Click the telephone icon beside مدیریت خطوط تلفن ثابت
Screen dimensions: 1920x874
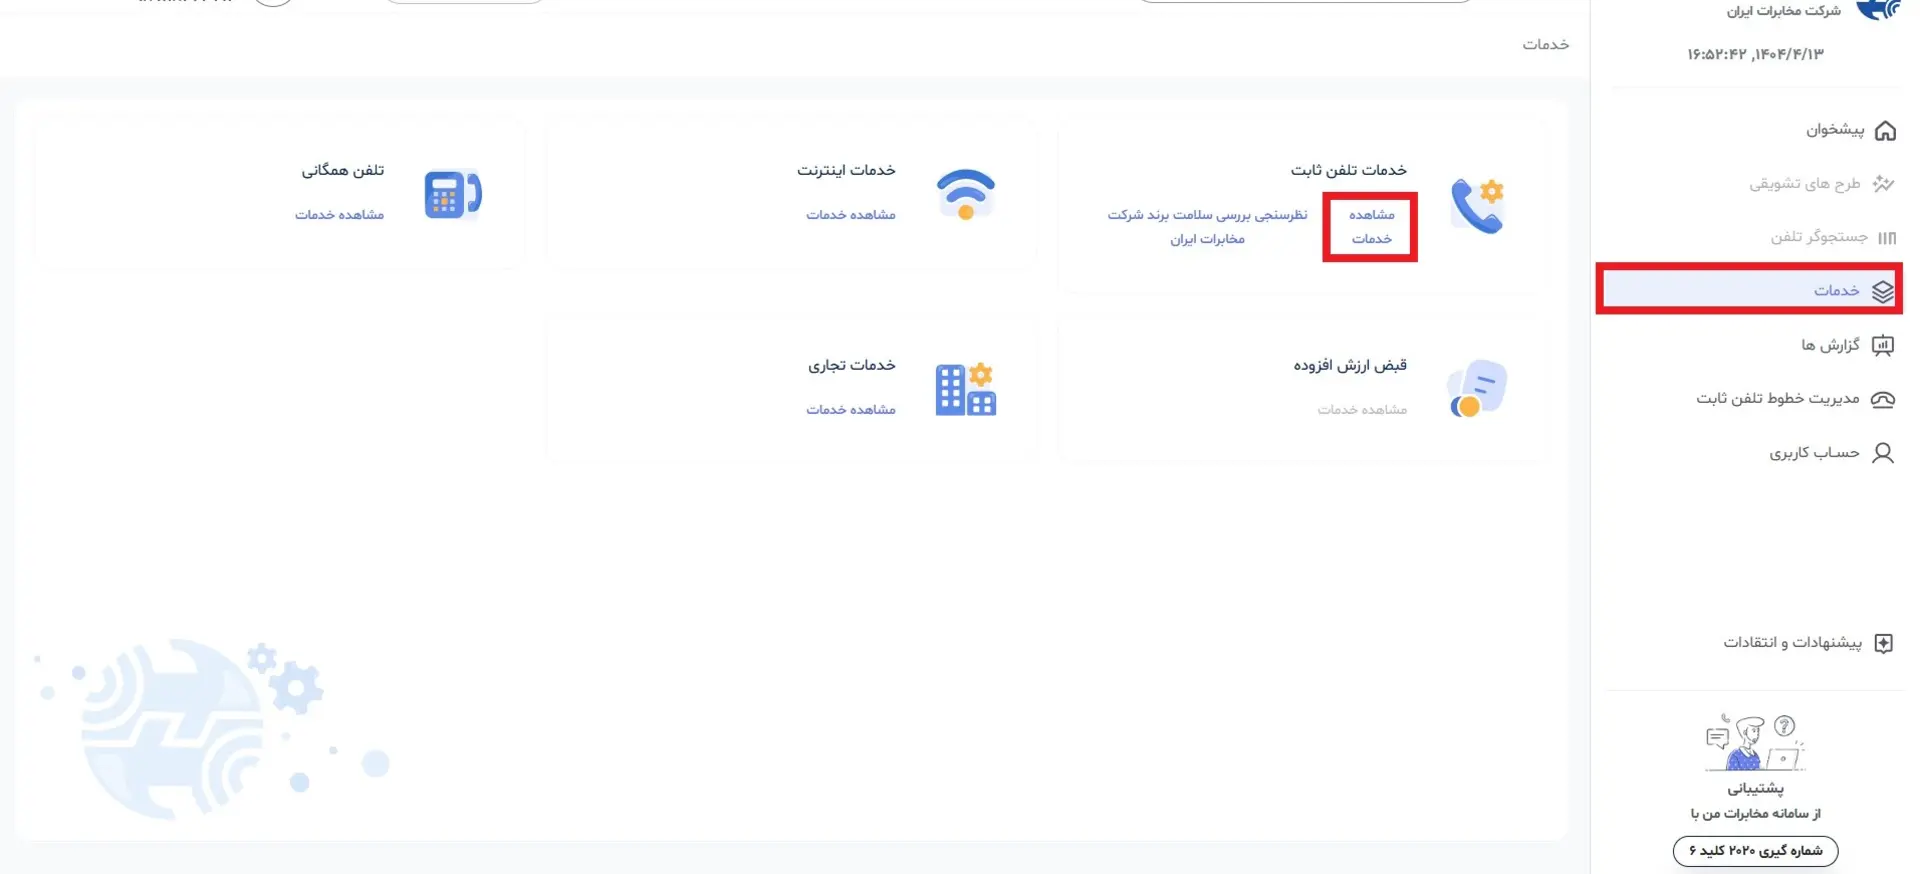point(1883,399)
